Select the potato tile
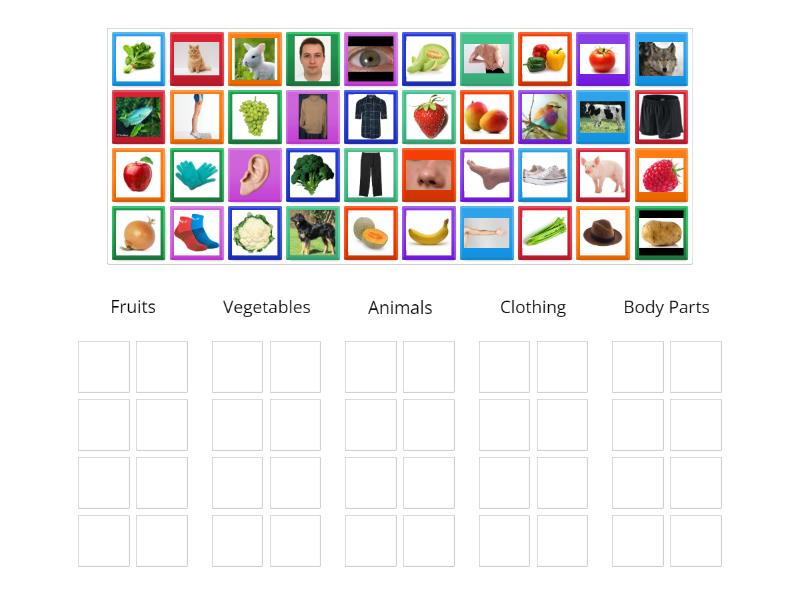The width and height of the screenshot is (800, 600). pos(661,233)
